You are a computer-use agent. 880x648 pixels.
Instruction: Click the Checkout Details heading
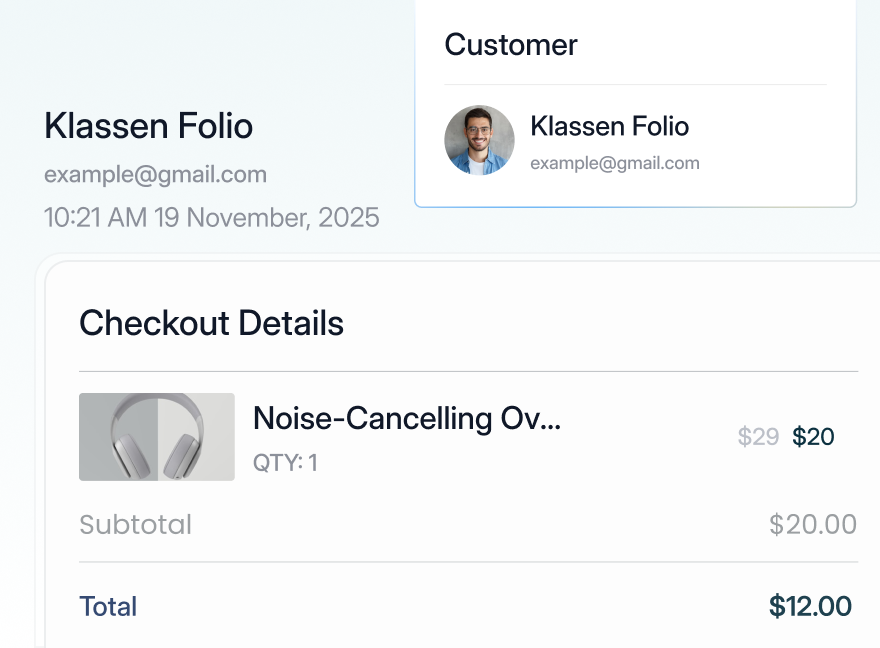tap(211, 323)
